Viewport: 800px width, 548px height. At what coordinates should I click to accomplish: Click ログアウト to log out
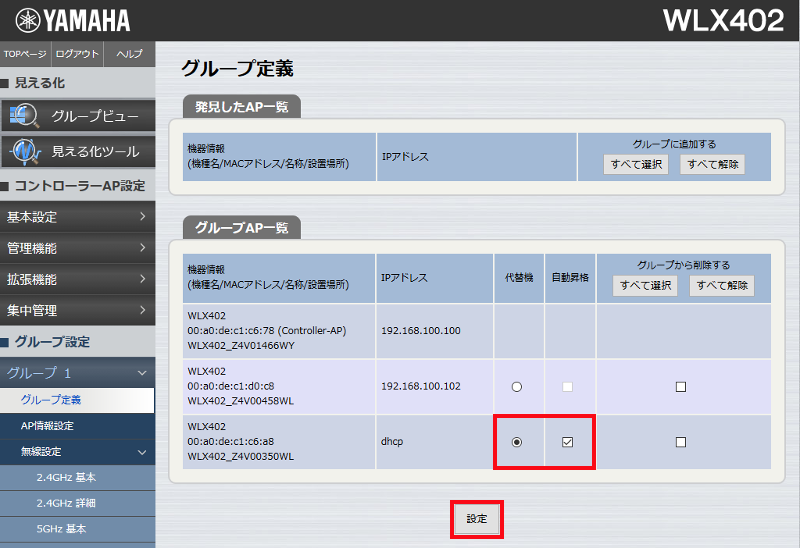tap(77, 54)
